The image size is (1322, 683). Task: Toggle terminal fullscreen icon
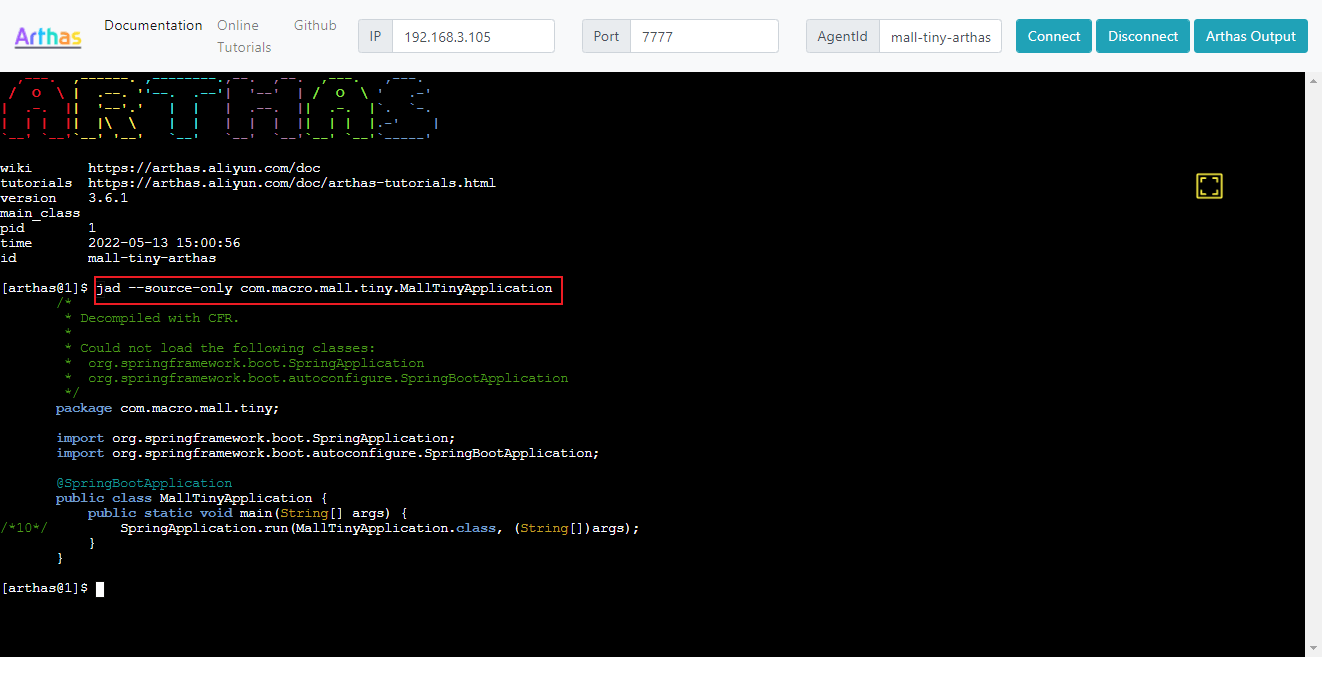[x=1209, y=186]
